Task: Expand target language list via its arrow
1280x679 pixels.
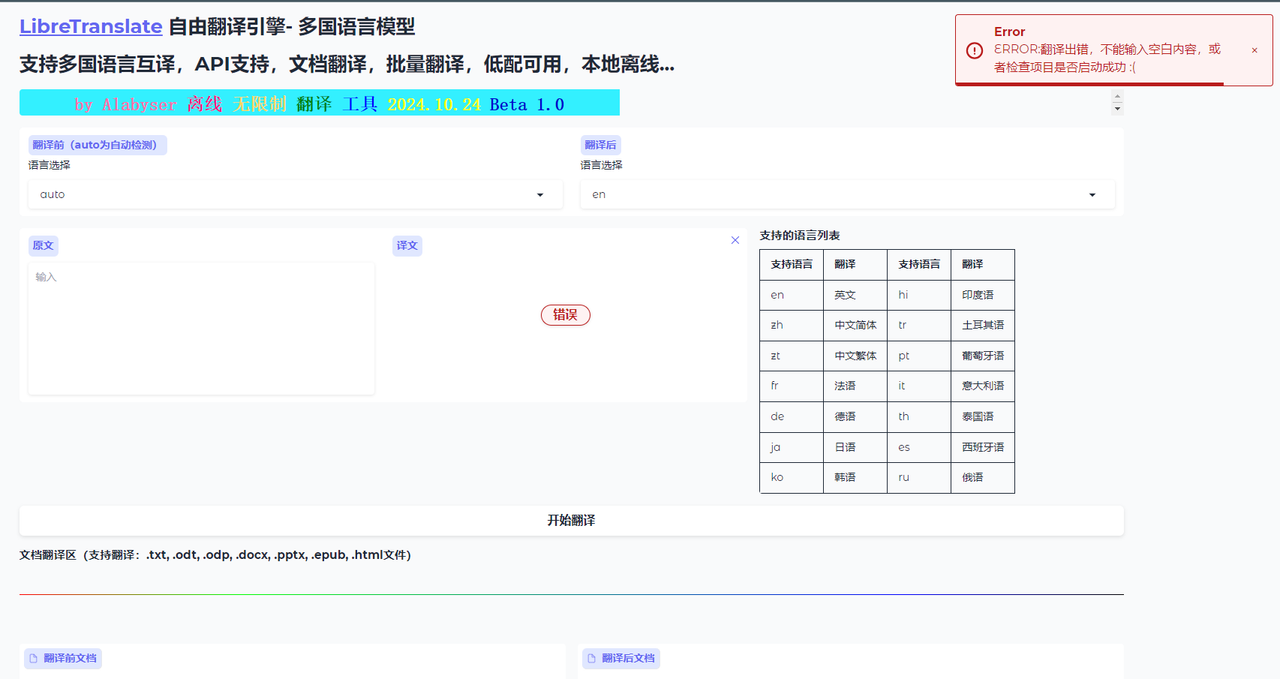Action: pyautogui.click(x=1092, y=195)
